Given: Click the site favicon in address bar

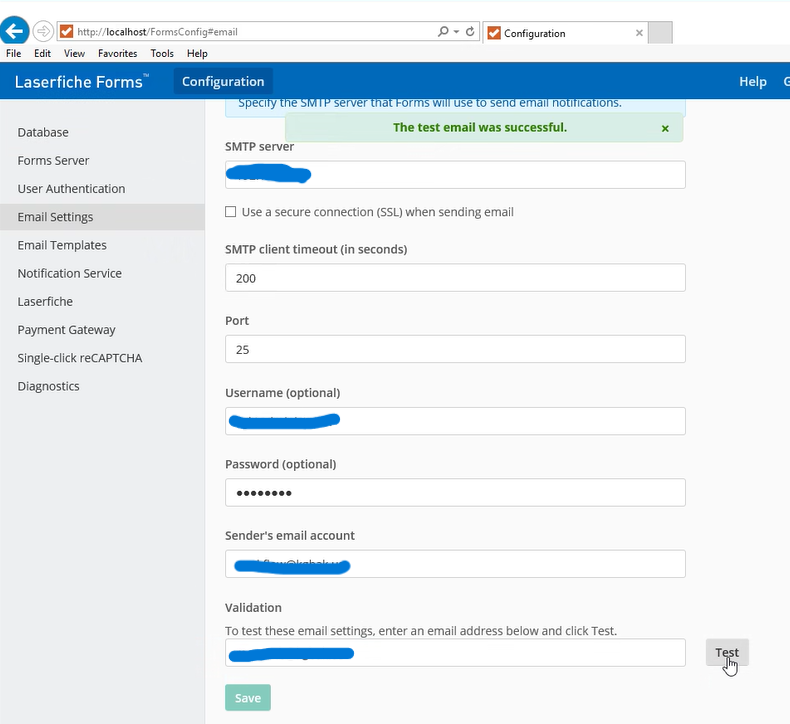Looking at the screenshot, I should pyautogui.click(x=66, y=32).
